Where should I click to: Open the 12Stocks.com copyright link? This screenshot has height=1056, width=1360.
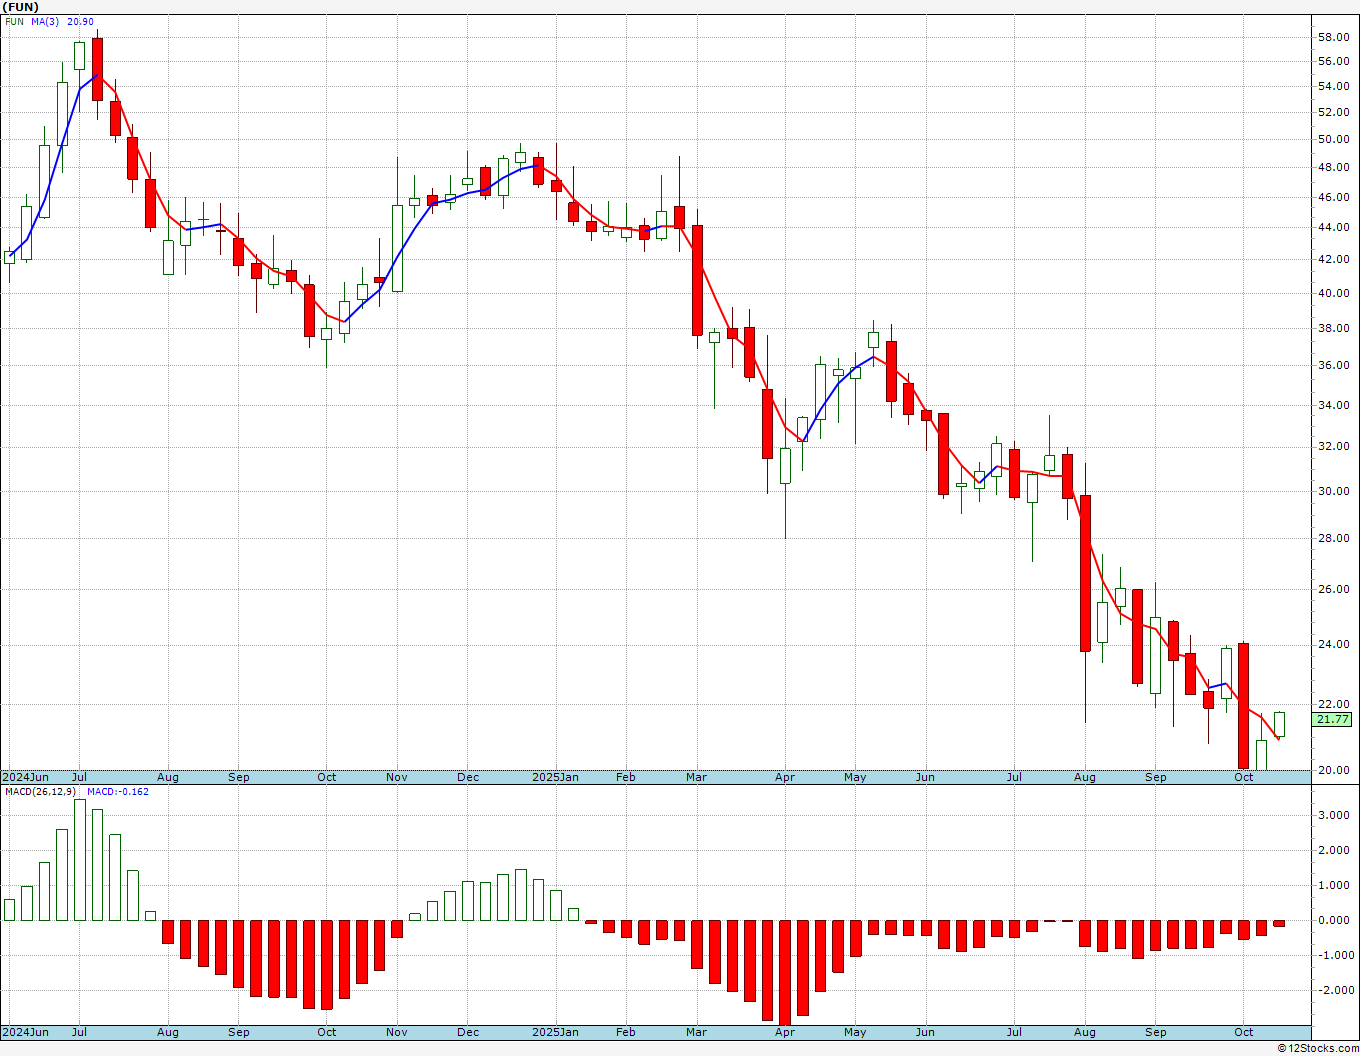coord(1317,1048)
